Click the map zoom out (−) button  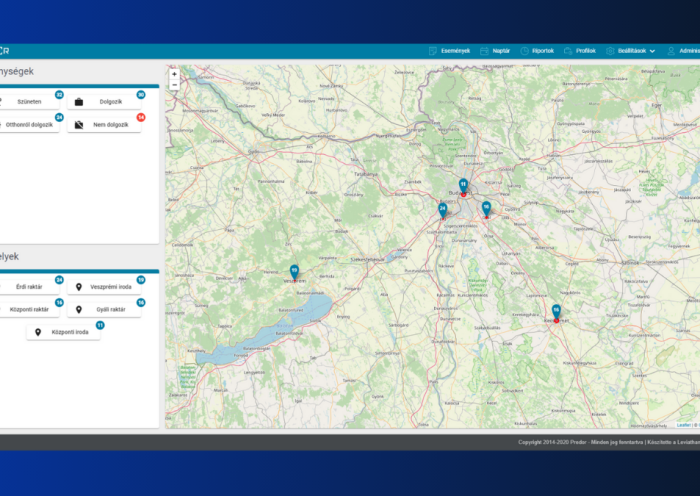click(x=174, y=85)
